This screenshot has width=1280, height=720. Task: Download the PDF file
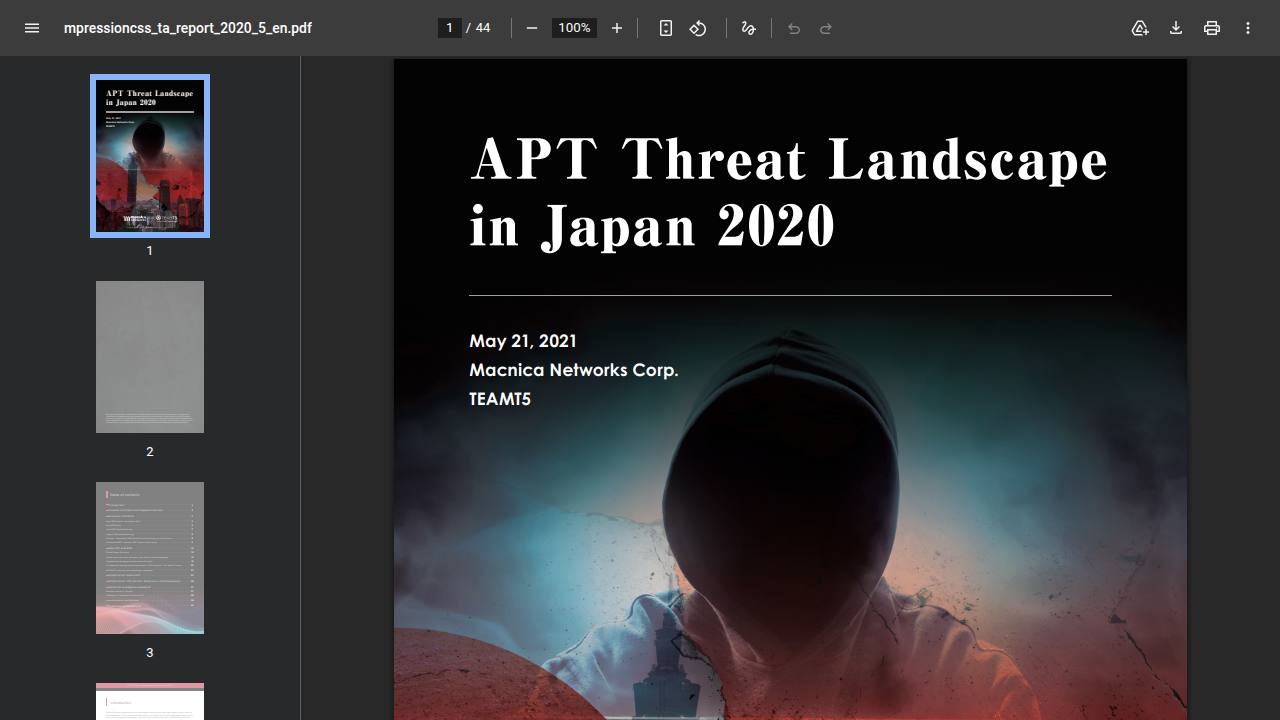tap(1176, 28)
